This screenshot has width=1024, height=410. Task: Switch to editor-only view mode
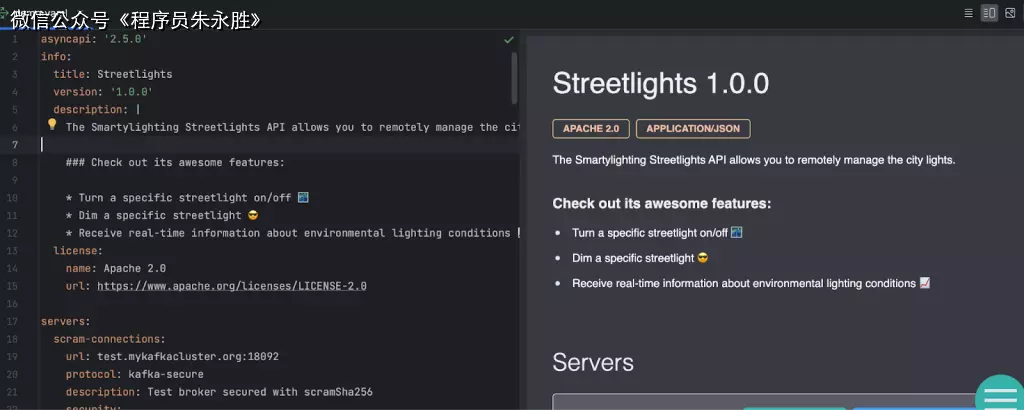[968, 13]
